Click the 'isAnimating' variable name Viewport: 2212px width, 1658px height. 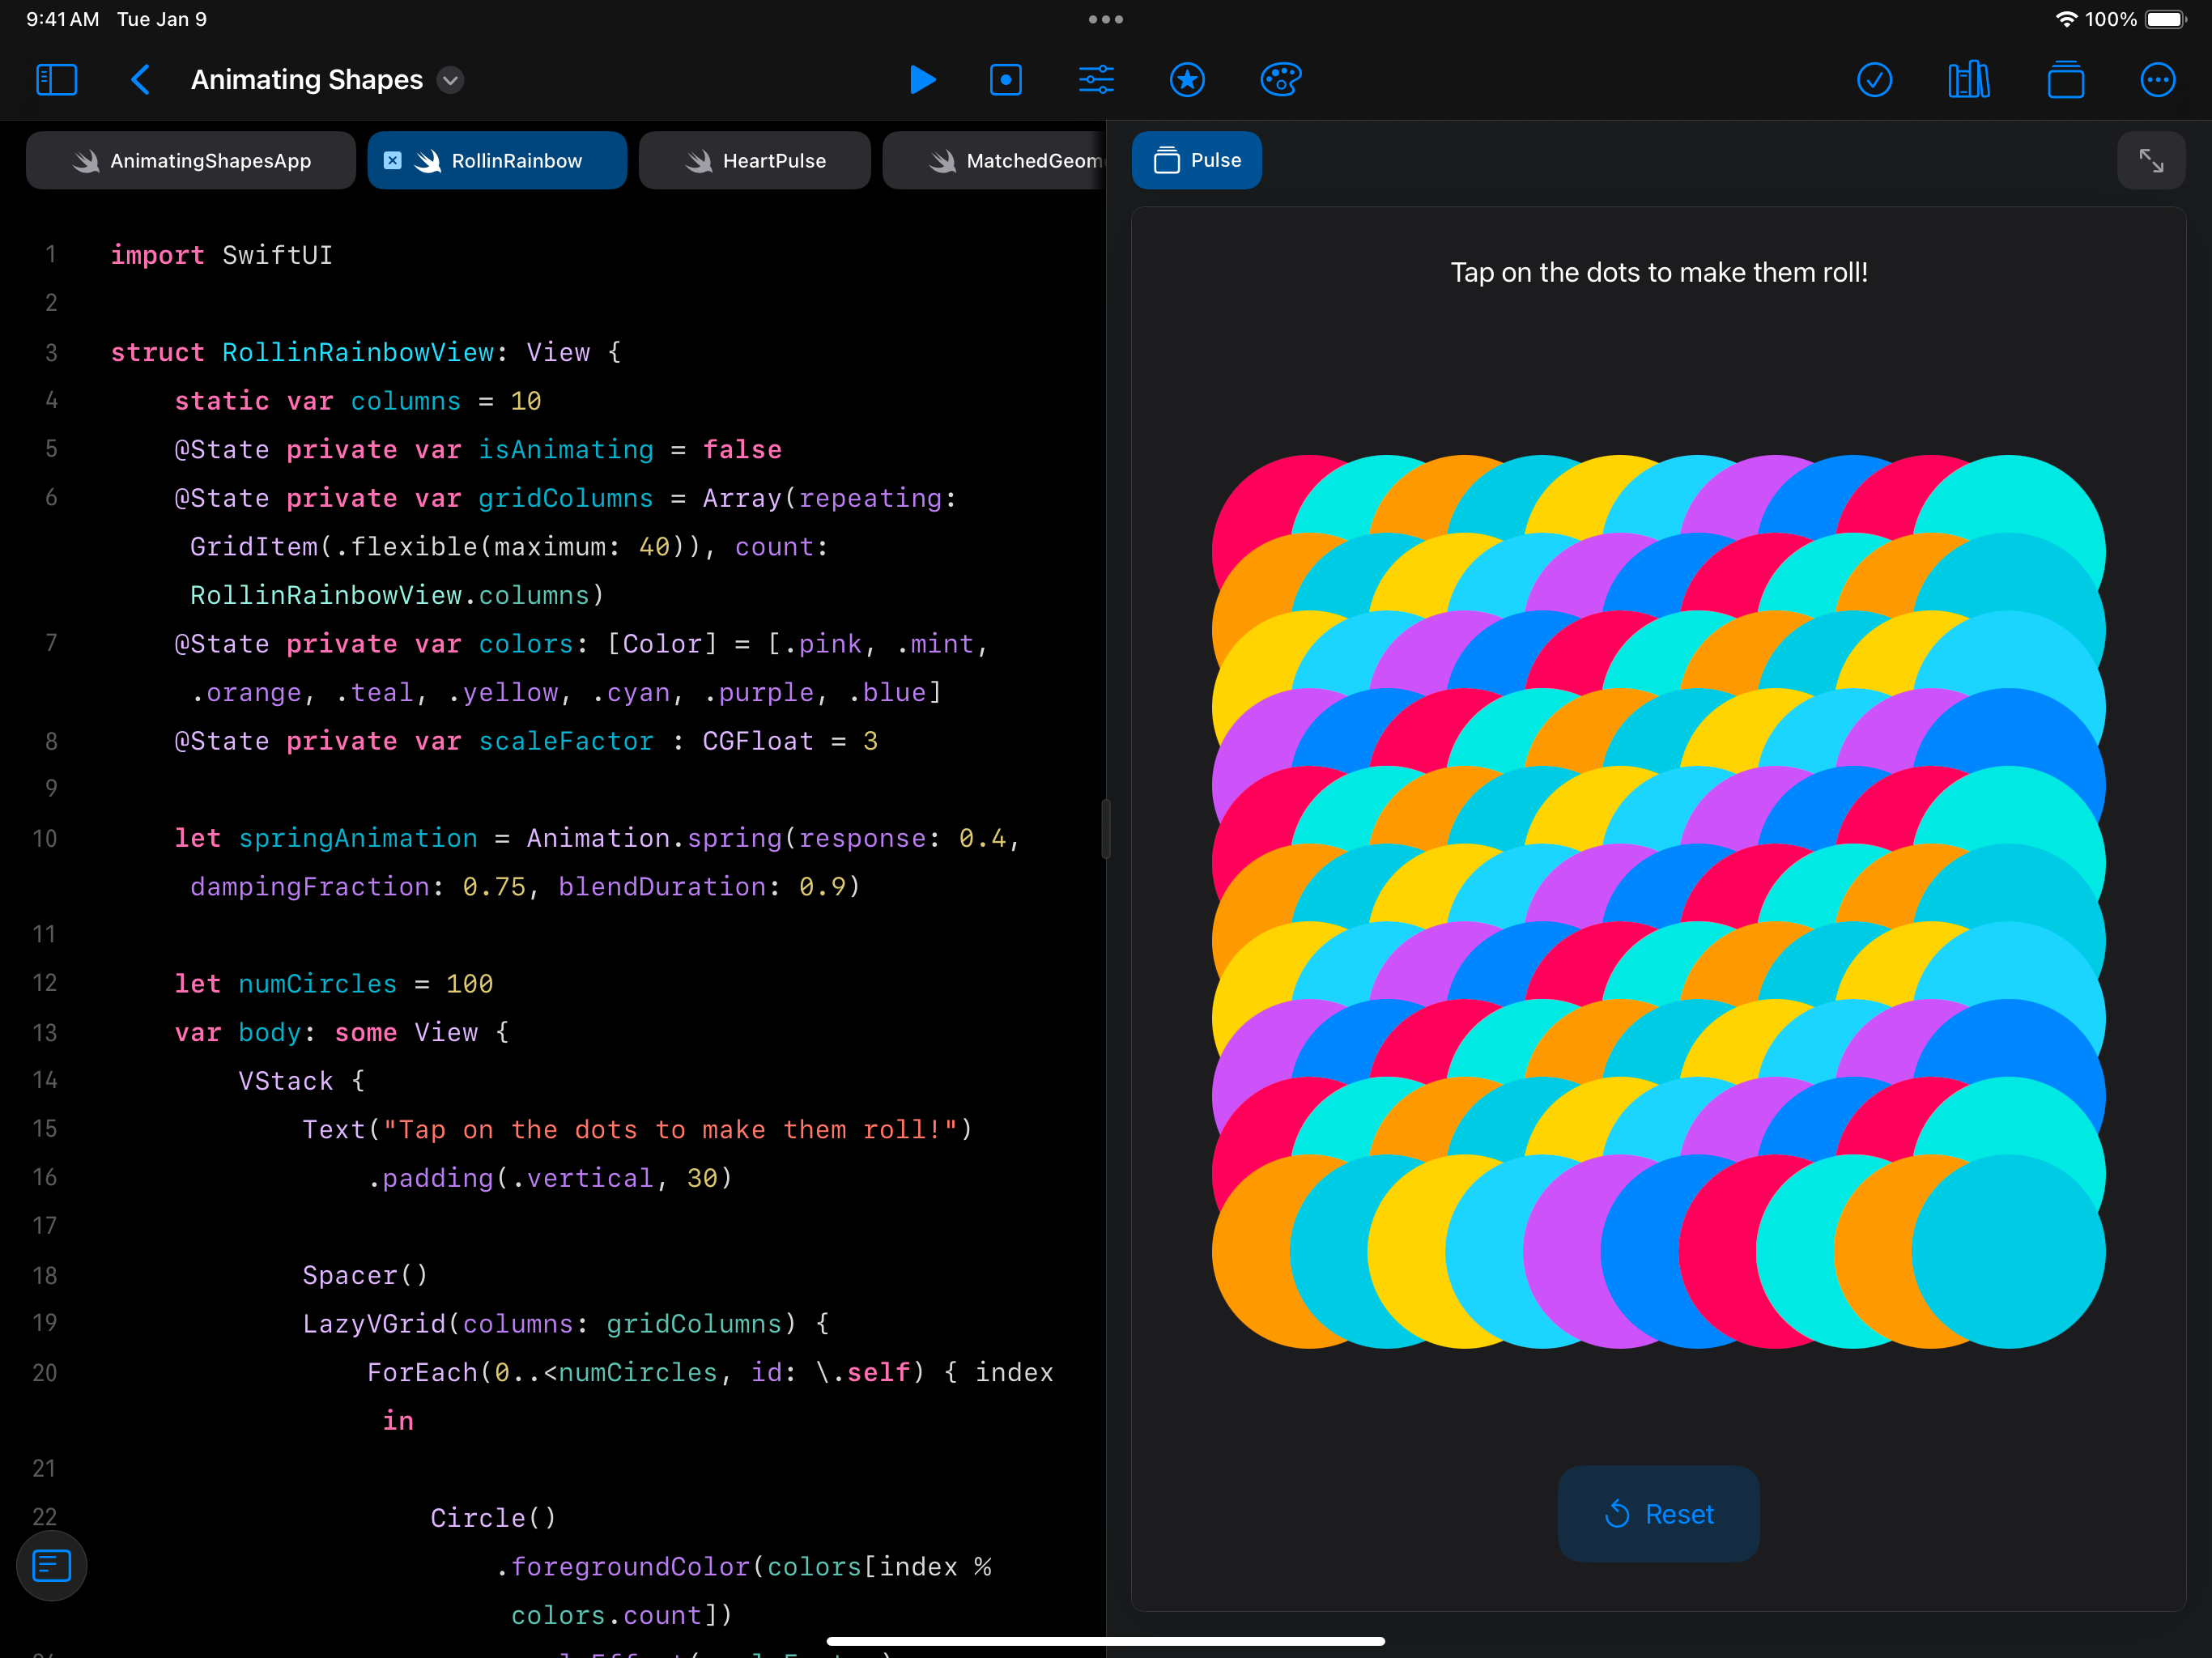click(566, 450)
